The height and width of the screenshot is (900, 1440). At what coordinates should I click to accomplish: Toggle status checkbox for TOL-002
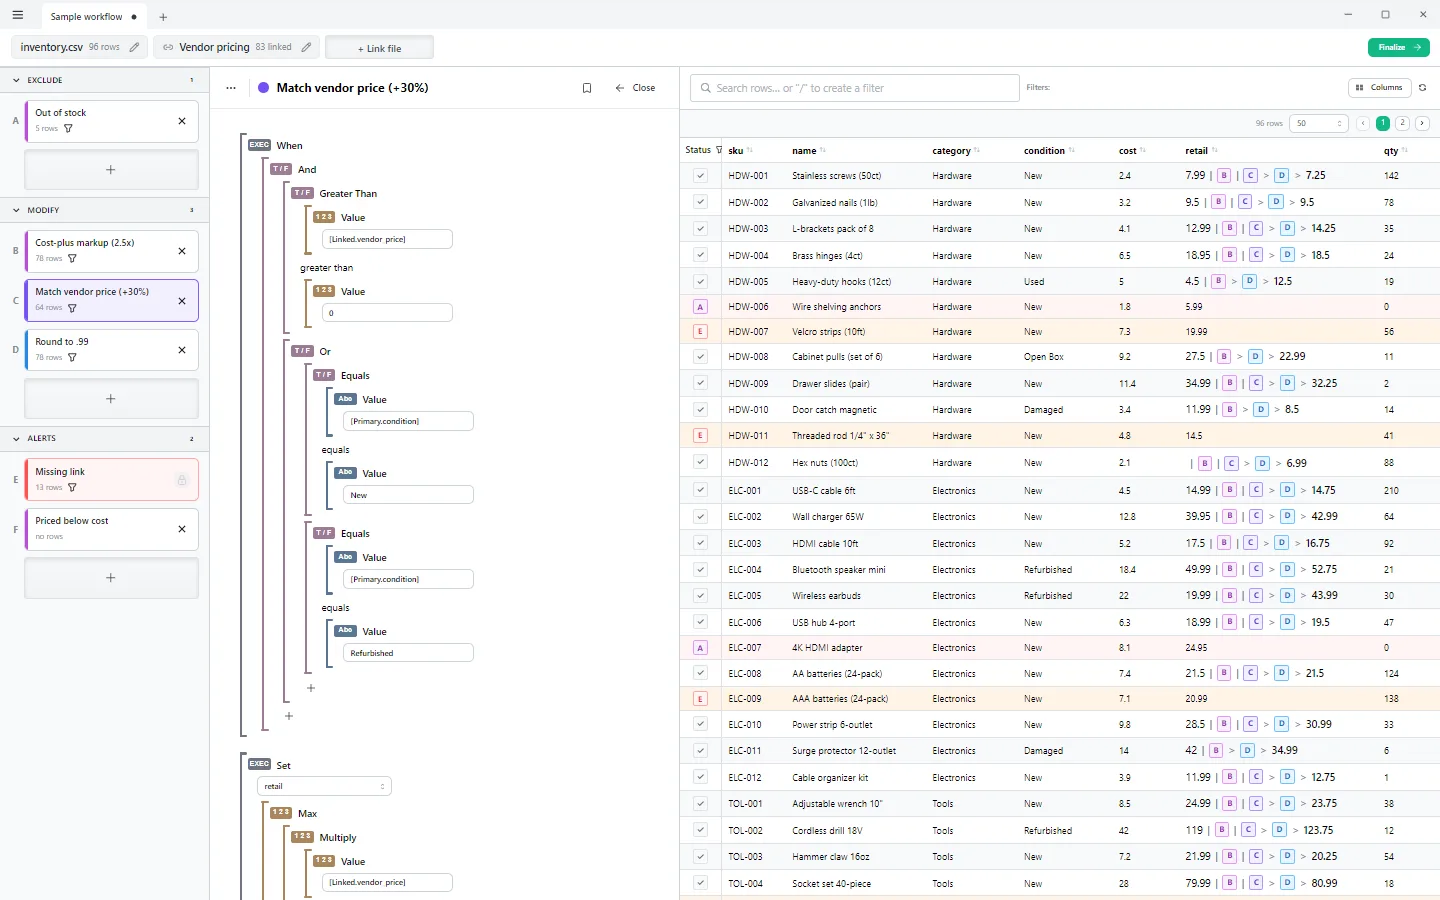[700, 830]
